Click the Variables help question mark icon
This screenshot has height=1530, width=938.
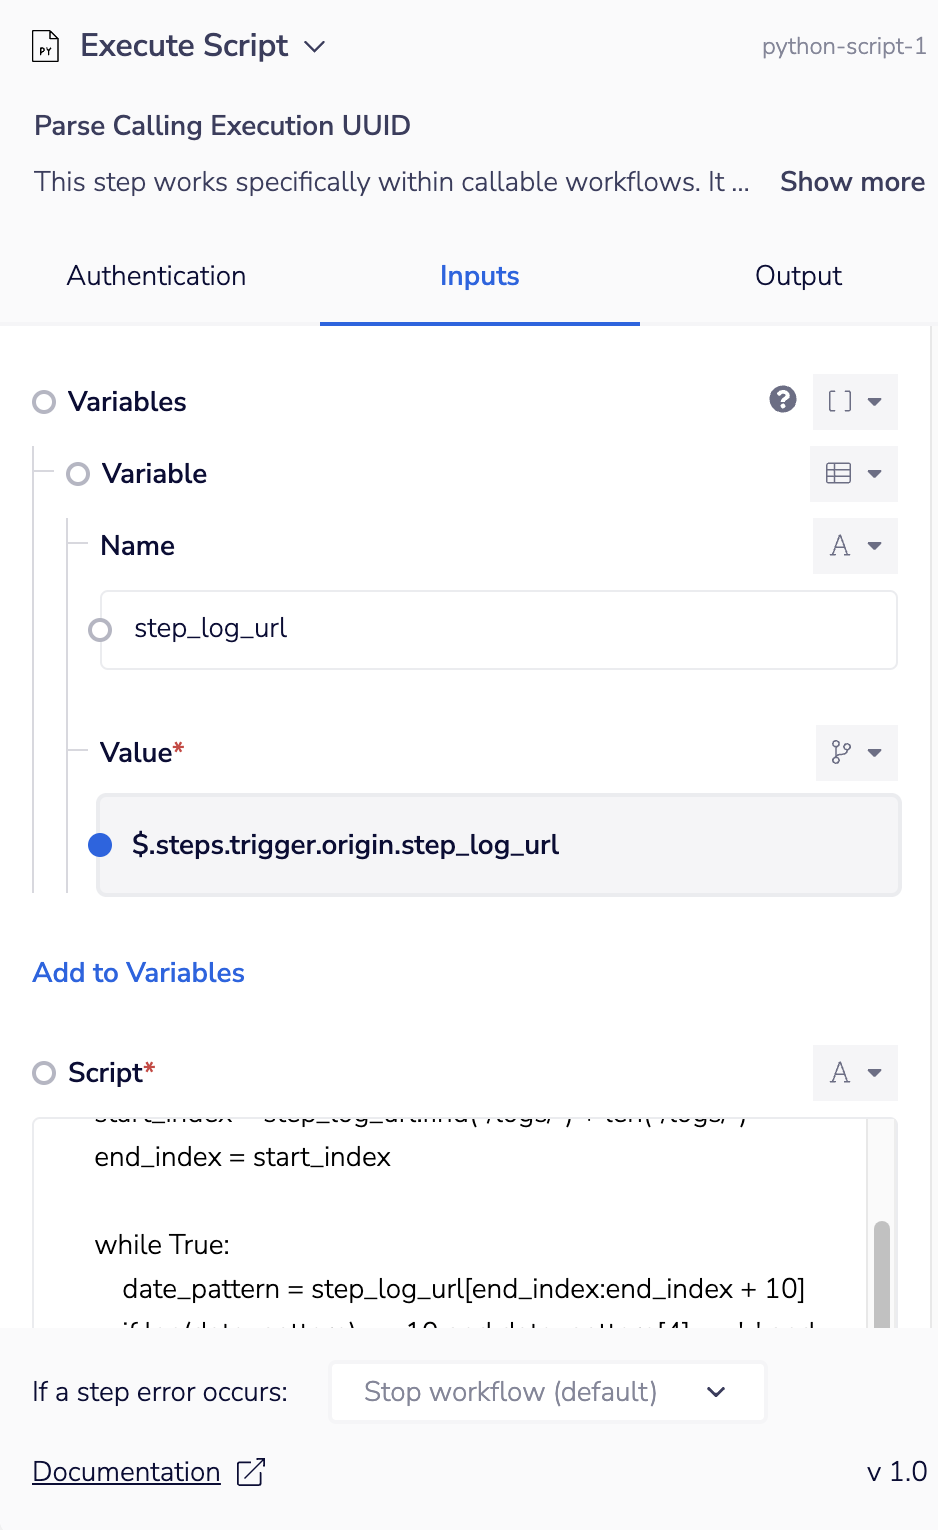[783, 400]
